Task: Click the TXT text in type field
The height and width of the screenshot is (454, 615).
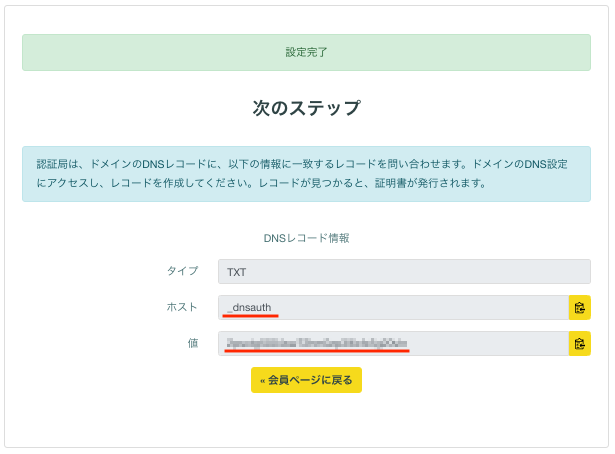Action: [237, 272]
